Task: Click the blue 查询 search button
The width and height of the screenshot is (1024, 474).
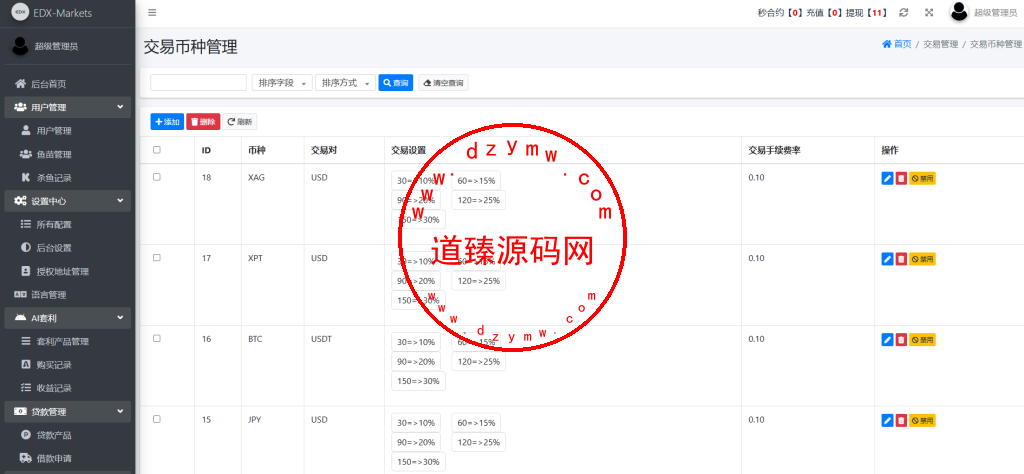Action: tap(396, 83)
